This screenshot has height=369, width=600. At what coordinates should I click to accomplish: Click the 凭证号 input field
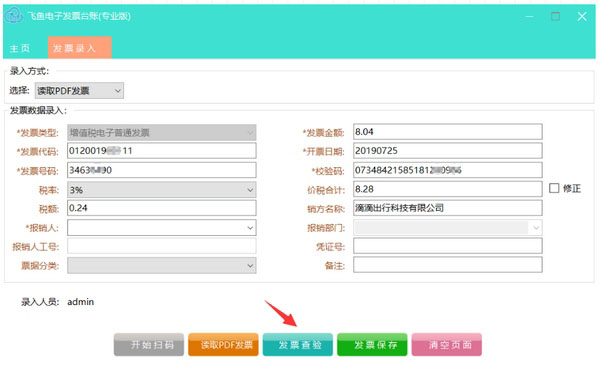(448, 246)
